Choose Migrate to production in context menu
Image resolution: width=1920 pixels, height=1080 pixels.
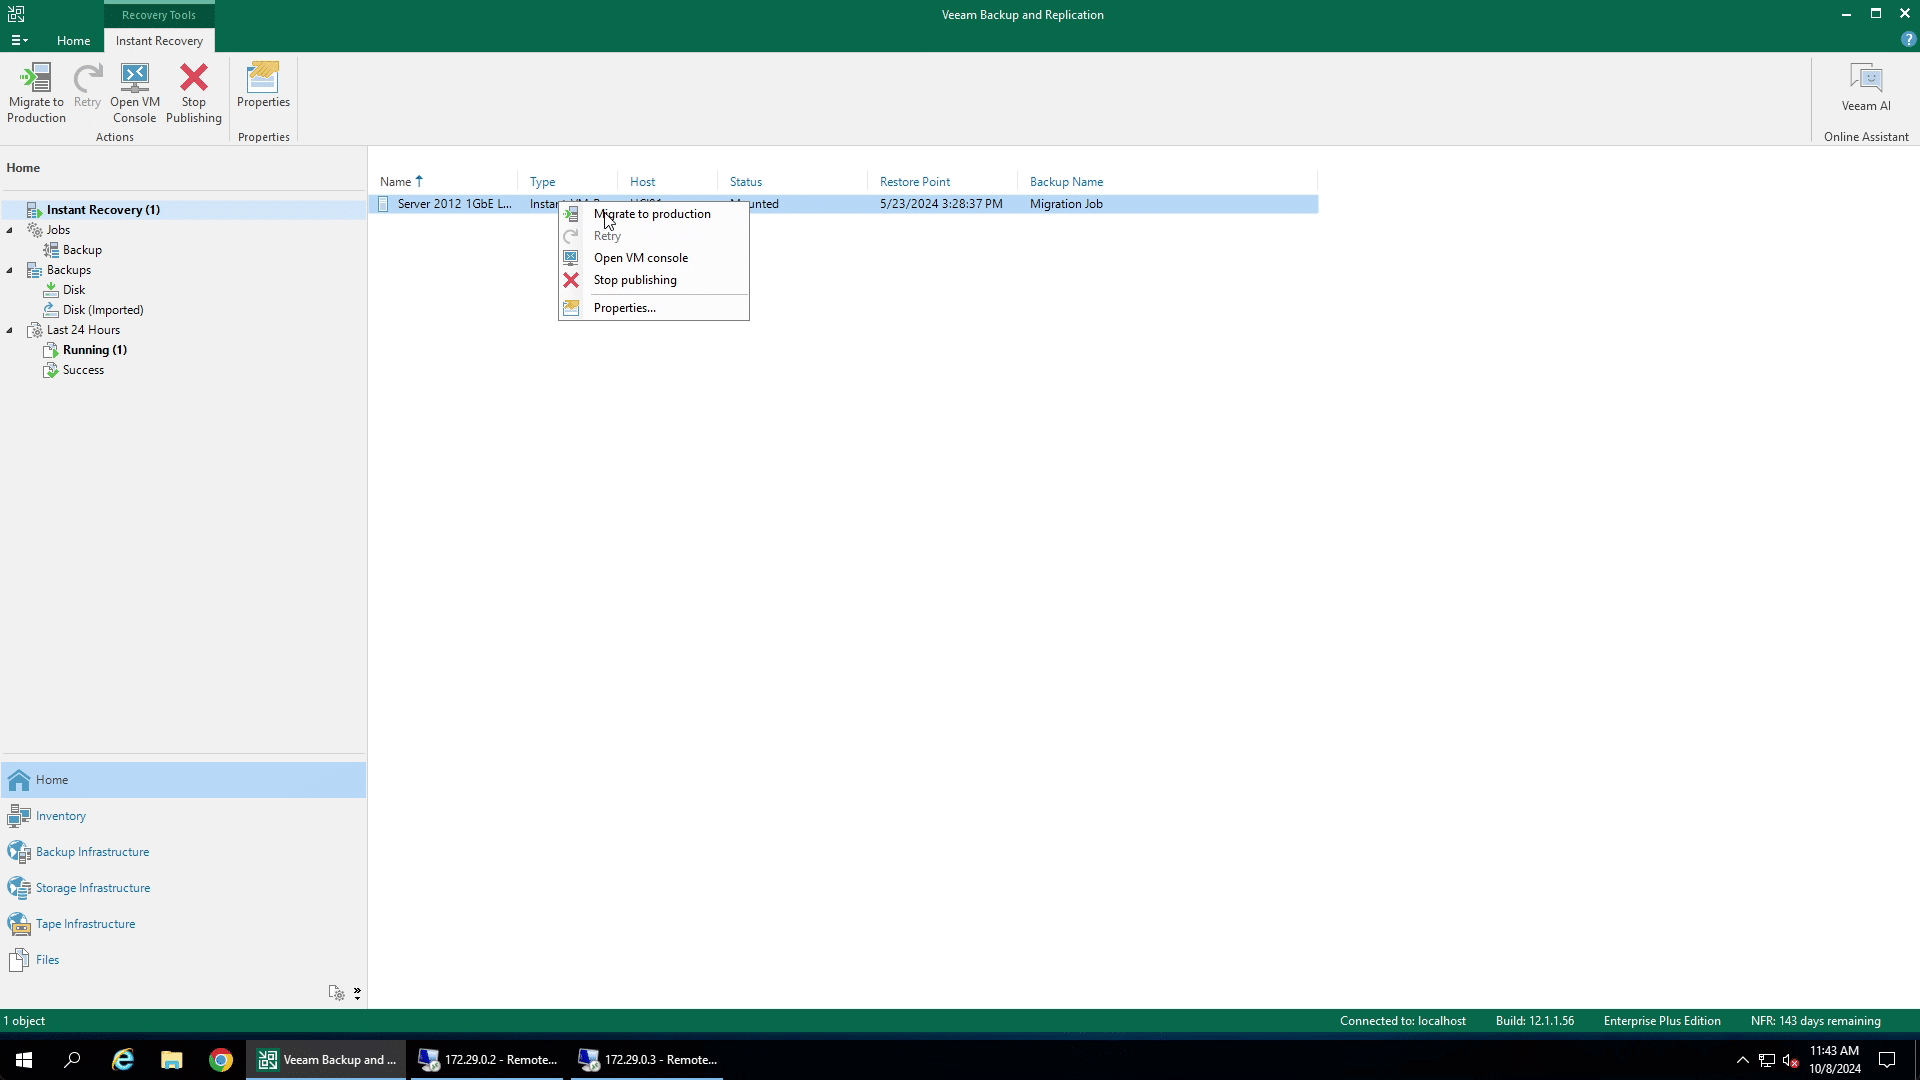[x=653, y=214]
